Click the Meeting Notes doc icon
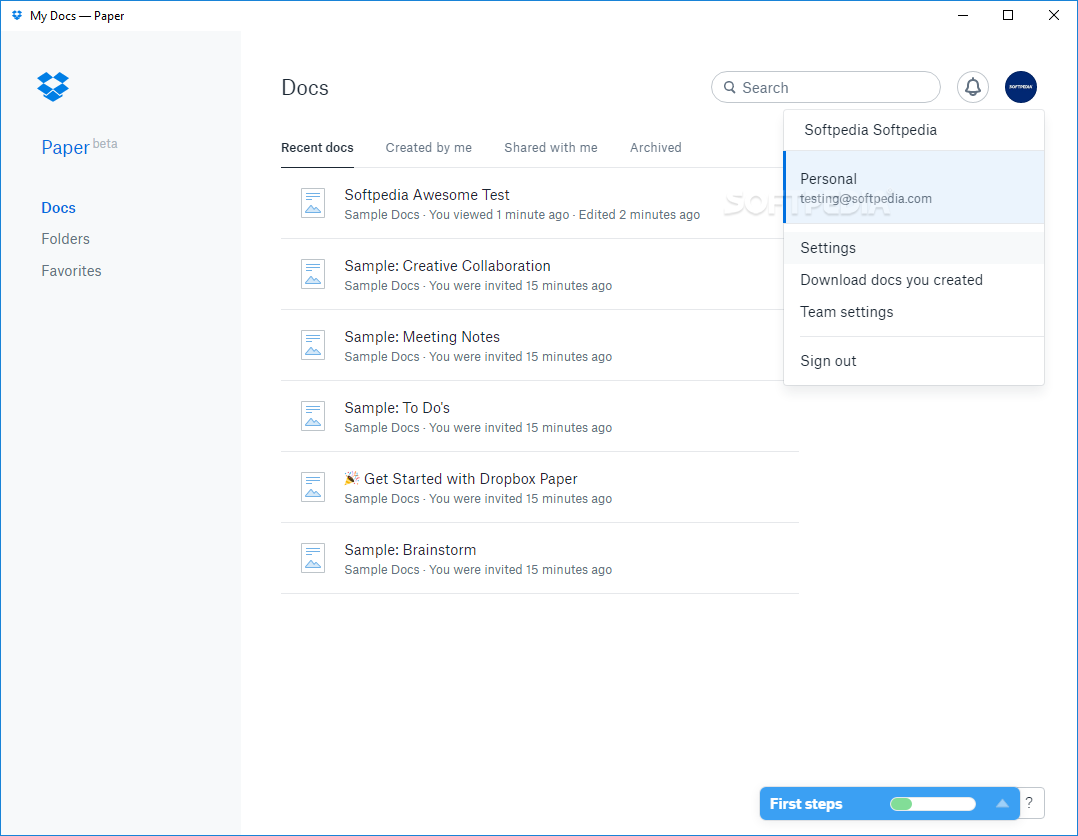 click(313, 345)
